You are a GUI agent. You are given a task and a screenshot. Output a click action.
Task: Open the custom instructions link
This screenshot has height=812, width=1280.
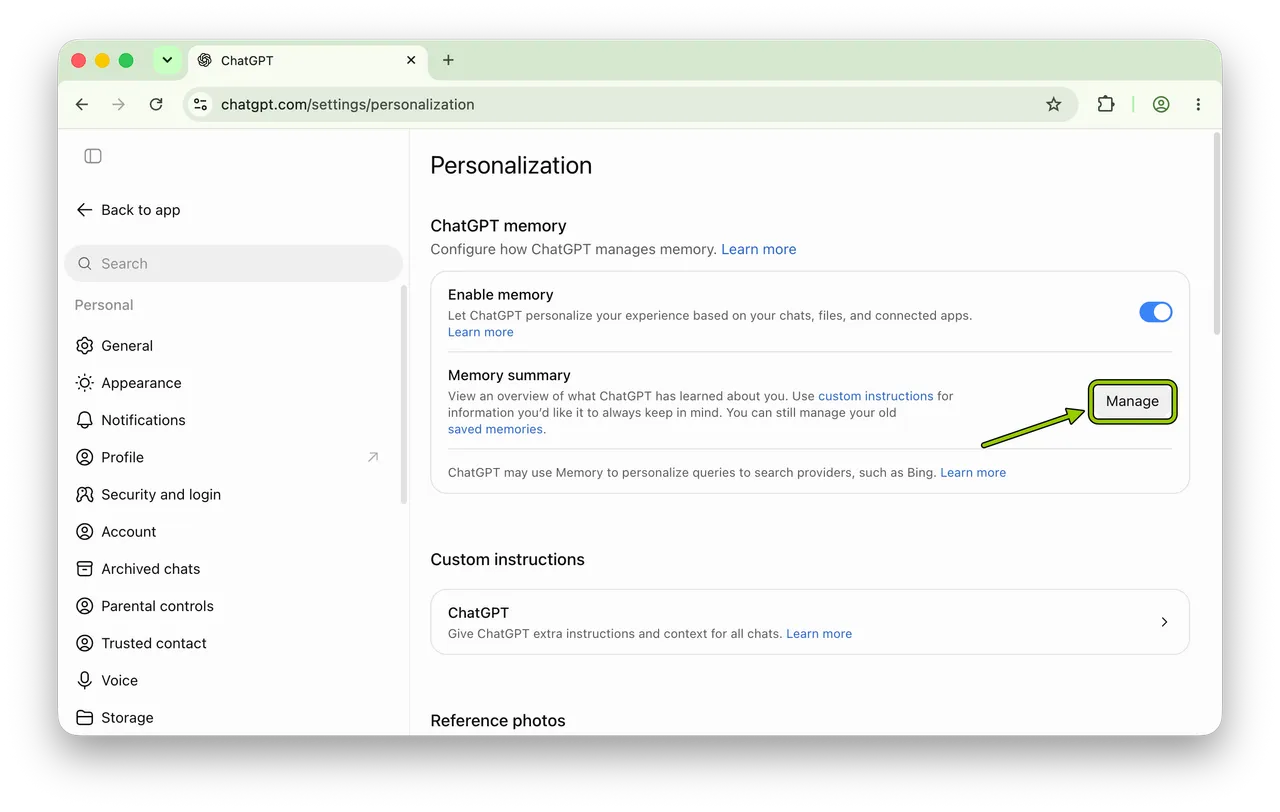click(x=876, y=396)
